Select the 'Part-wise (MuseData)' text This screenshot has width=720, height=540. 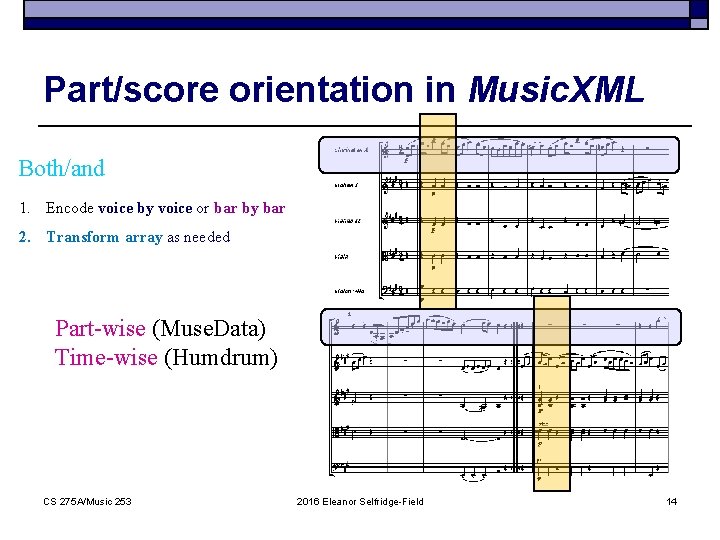pos(161,329)
